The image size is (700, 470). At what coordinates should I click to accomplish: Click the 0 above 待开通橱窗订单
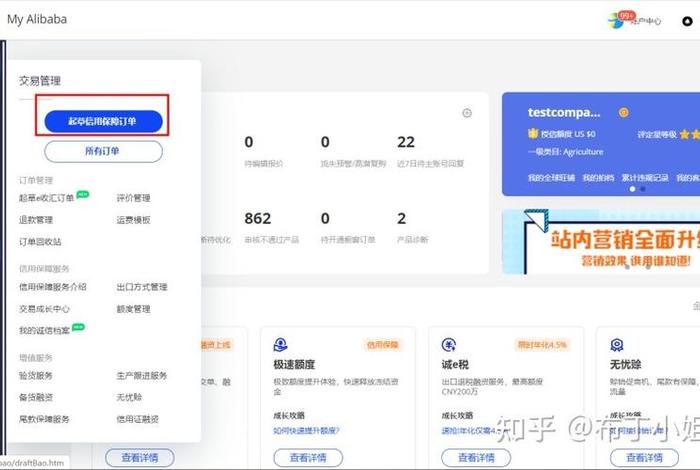(325, 218)
